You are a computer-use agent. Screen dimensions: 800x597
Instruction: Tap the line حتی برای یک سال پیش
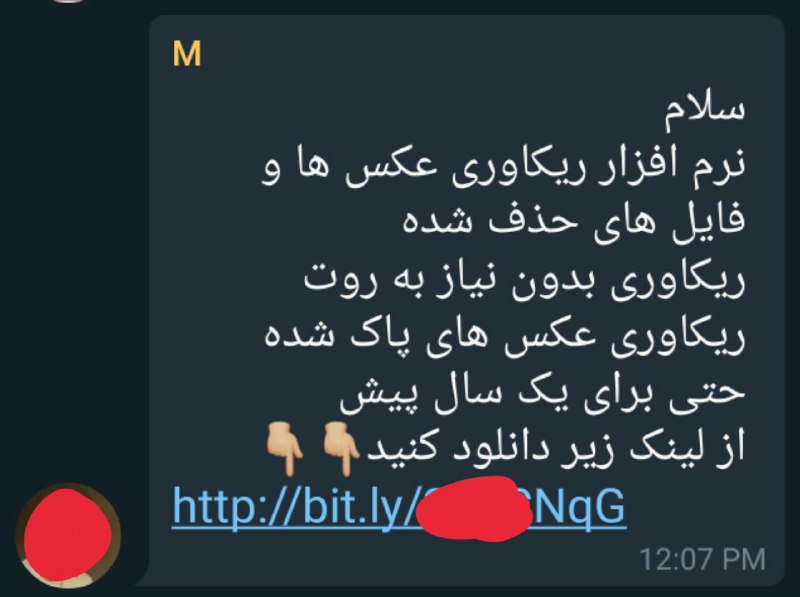pos(542,393)
